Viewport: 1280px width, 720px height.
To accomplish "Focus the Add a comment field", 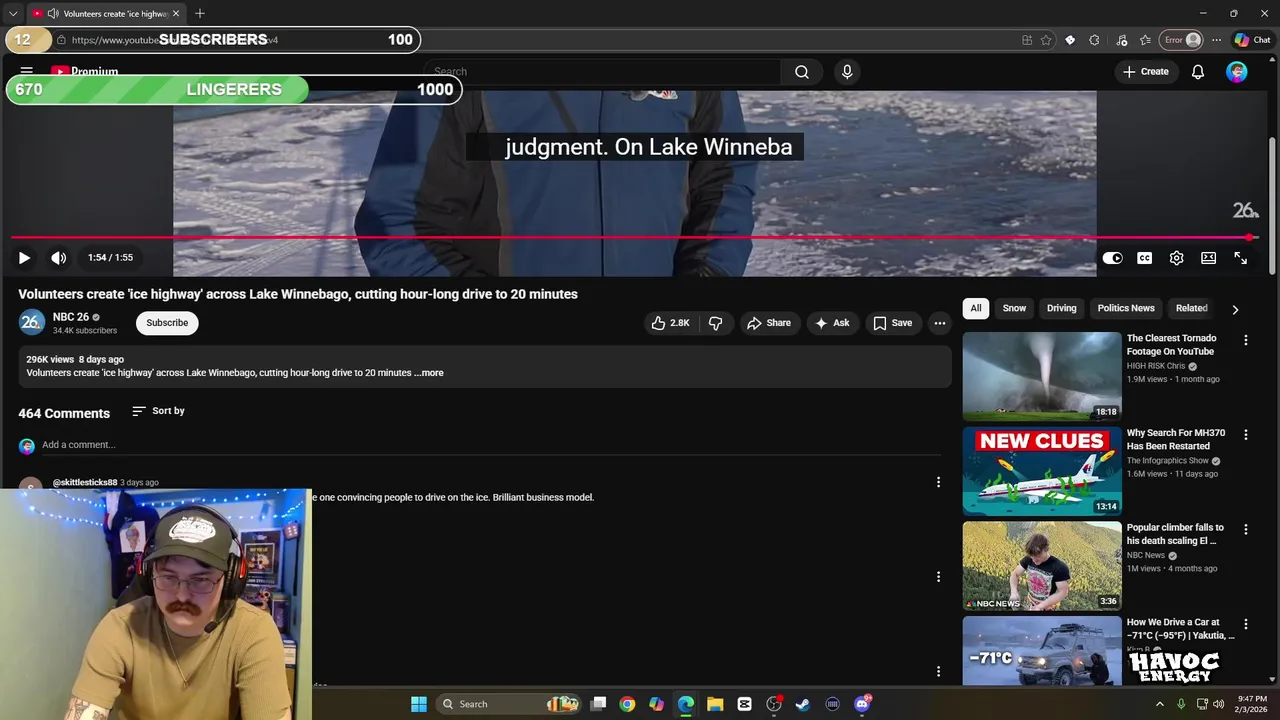I will [x=490, y=445].
